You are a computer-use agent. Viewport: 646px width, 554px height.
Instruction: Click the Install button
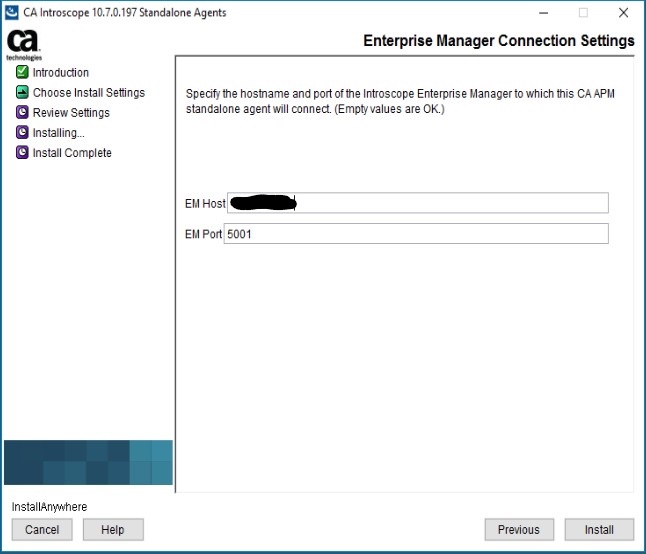(599, 529)
